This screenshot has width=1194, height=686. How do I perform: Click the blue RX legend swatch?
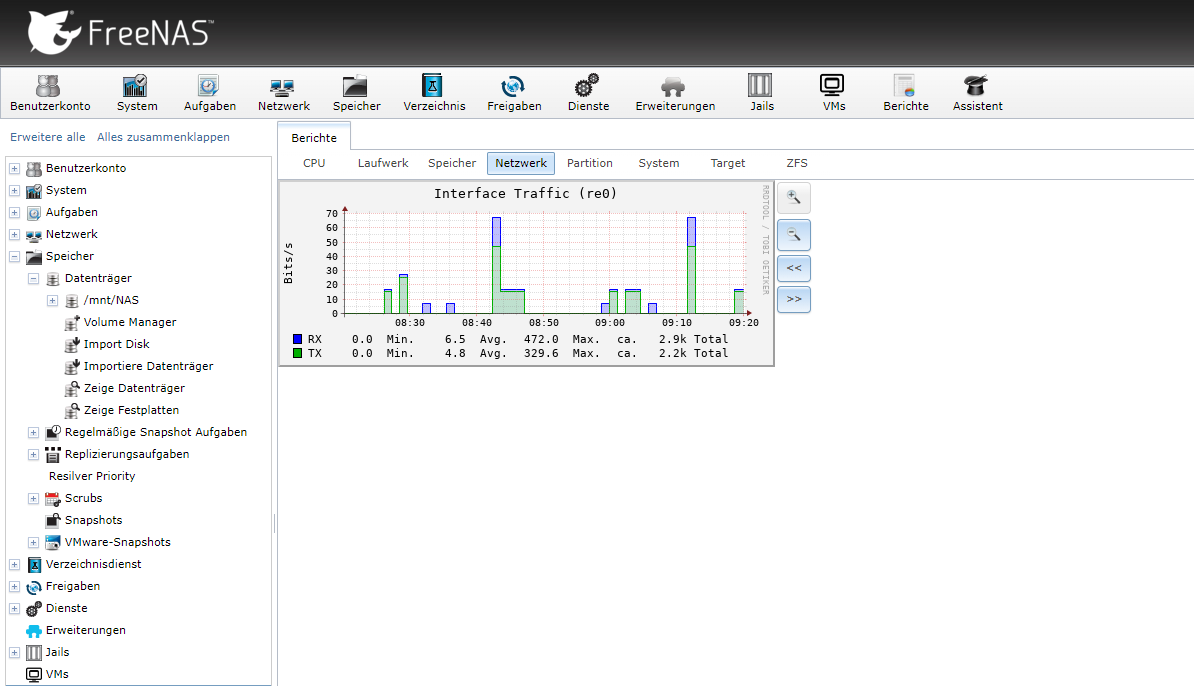(x=298, y=339)
